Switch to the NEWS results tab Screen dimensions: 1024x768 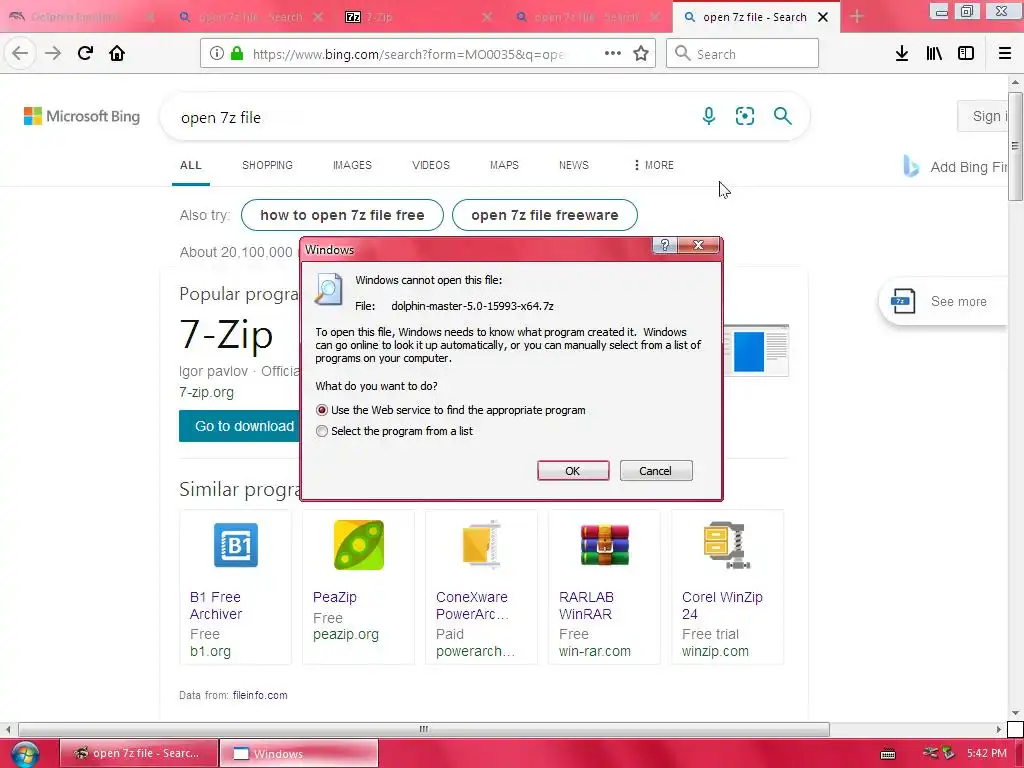click(573, 165)
